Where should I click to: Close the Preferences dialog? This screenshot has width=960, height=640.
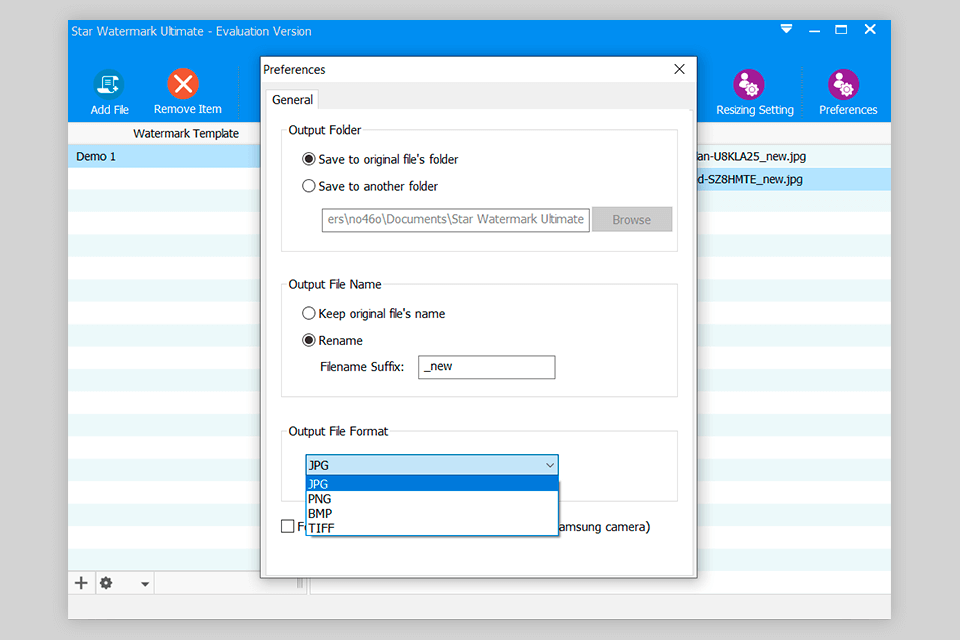(x=679, y=69)
